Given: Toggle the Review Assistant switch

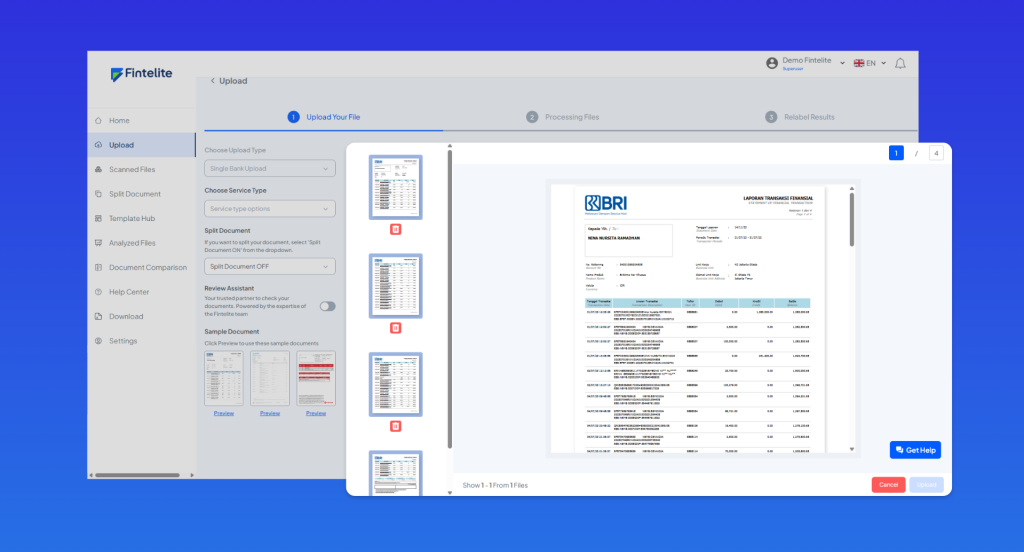Looking at the screenshot, I should (327, 306).
